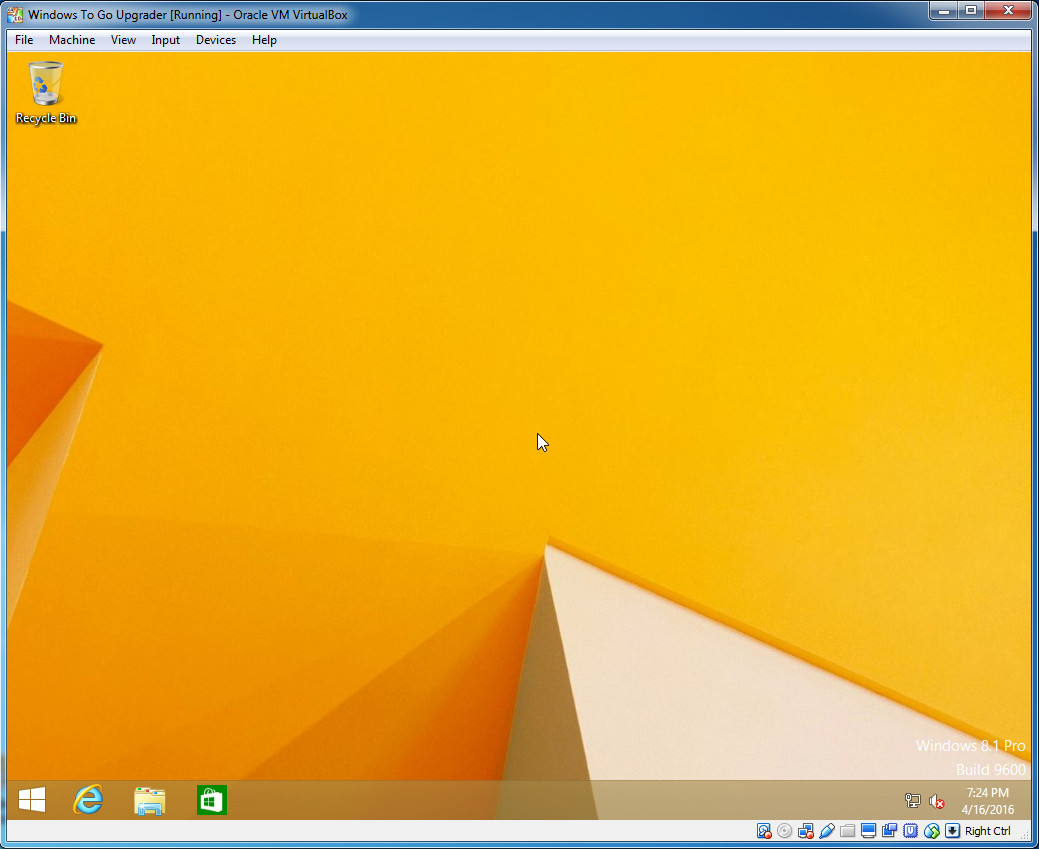Click the CPU chip features status icon

click(x=910, y=831)
